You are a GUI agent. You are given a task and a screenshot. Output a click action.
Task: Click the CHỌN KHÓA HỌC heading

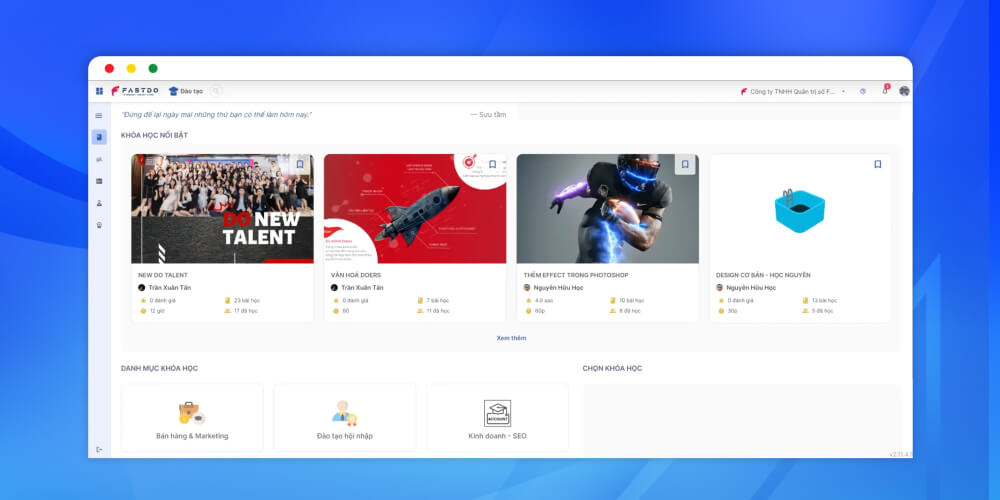point(612,369)
